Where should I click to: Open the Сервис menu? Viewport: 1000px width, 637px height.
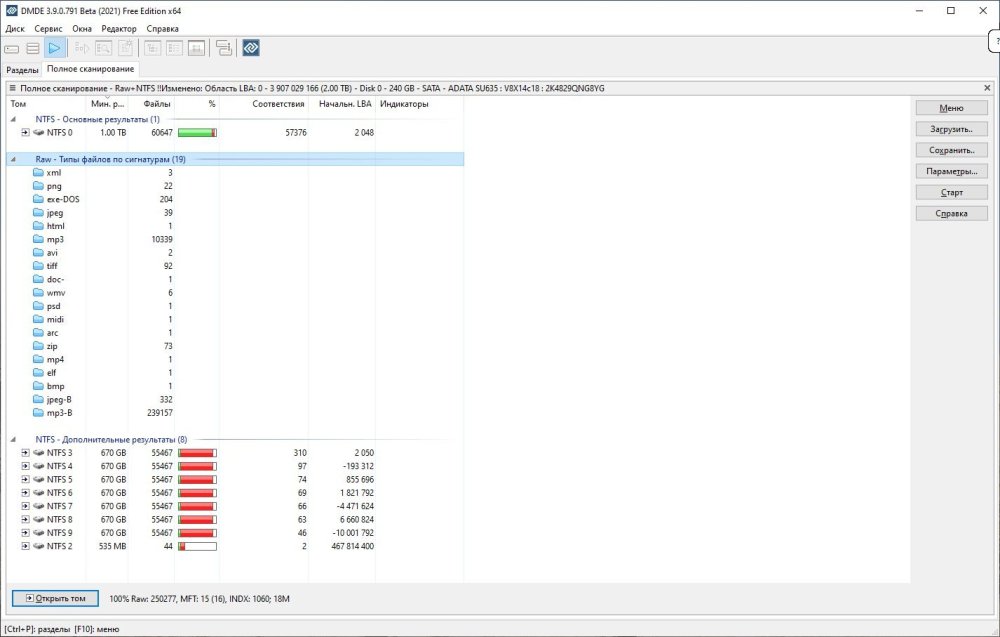48,29
